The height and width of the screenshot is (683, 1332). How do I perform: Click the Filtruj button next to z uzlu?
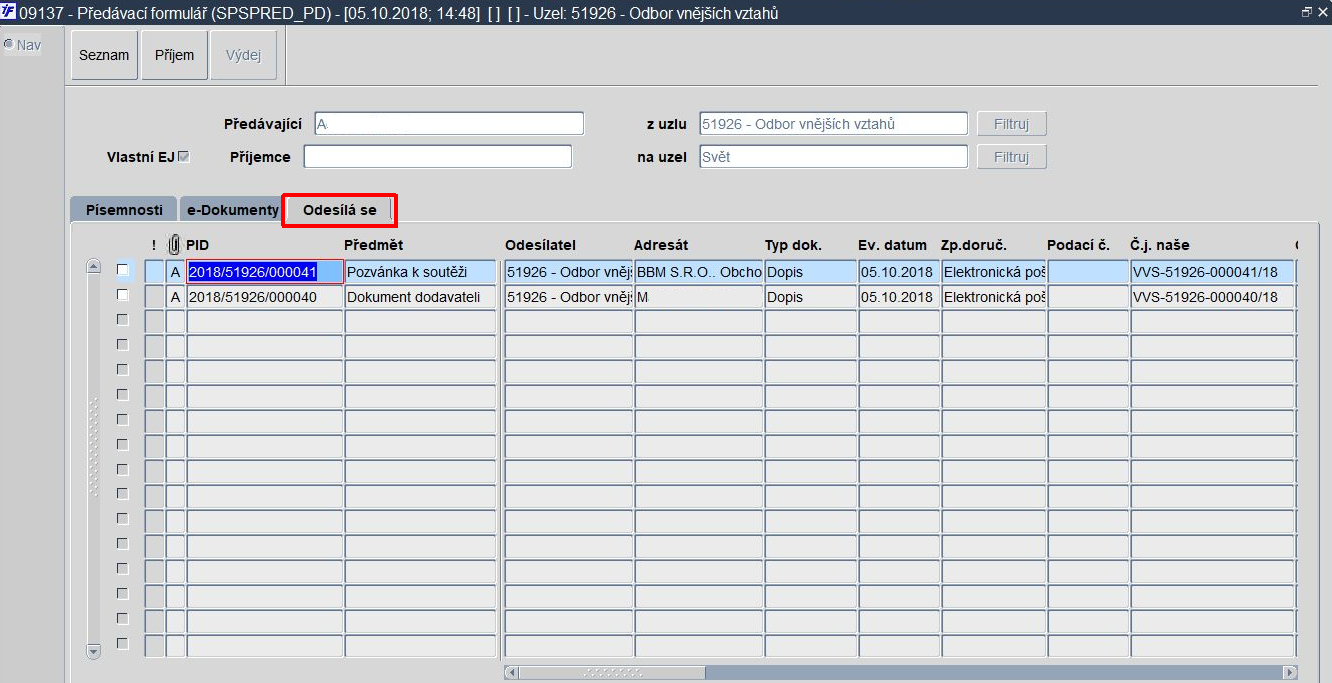tap(1011, 124)
